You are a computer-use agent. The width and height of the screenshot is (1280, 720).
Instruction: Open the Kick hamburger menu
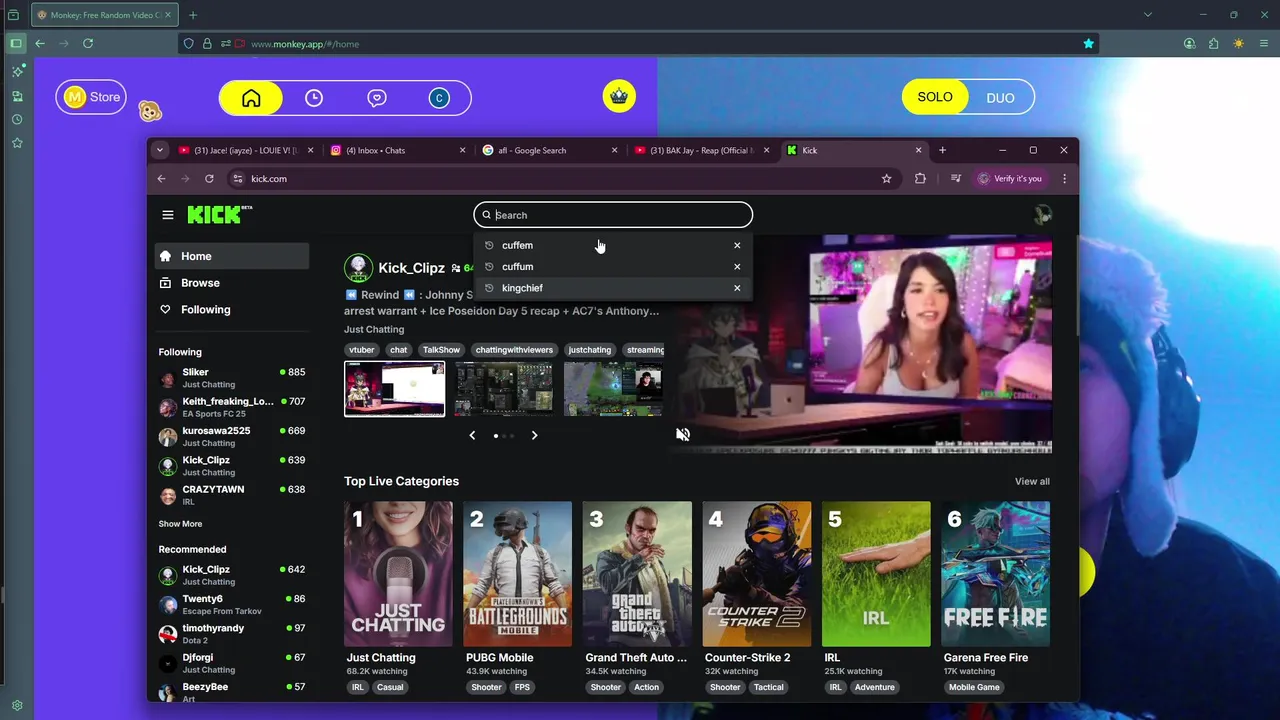point(168,215)
